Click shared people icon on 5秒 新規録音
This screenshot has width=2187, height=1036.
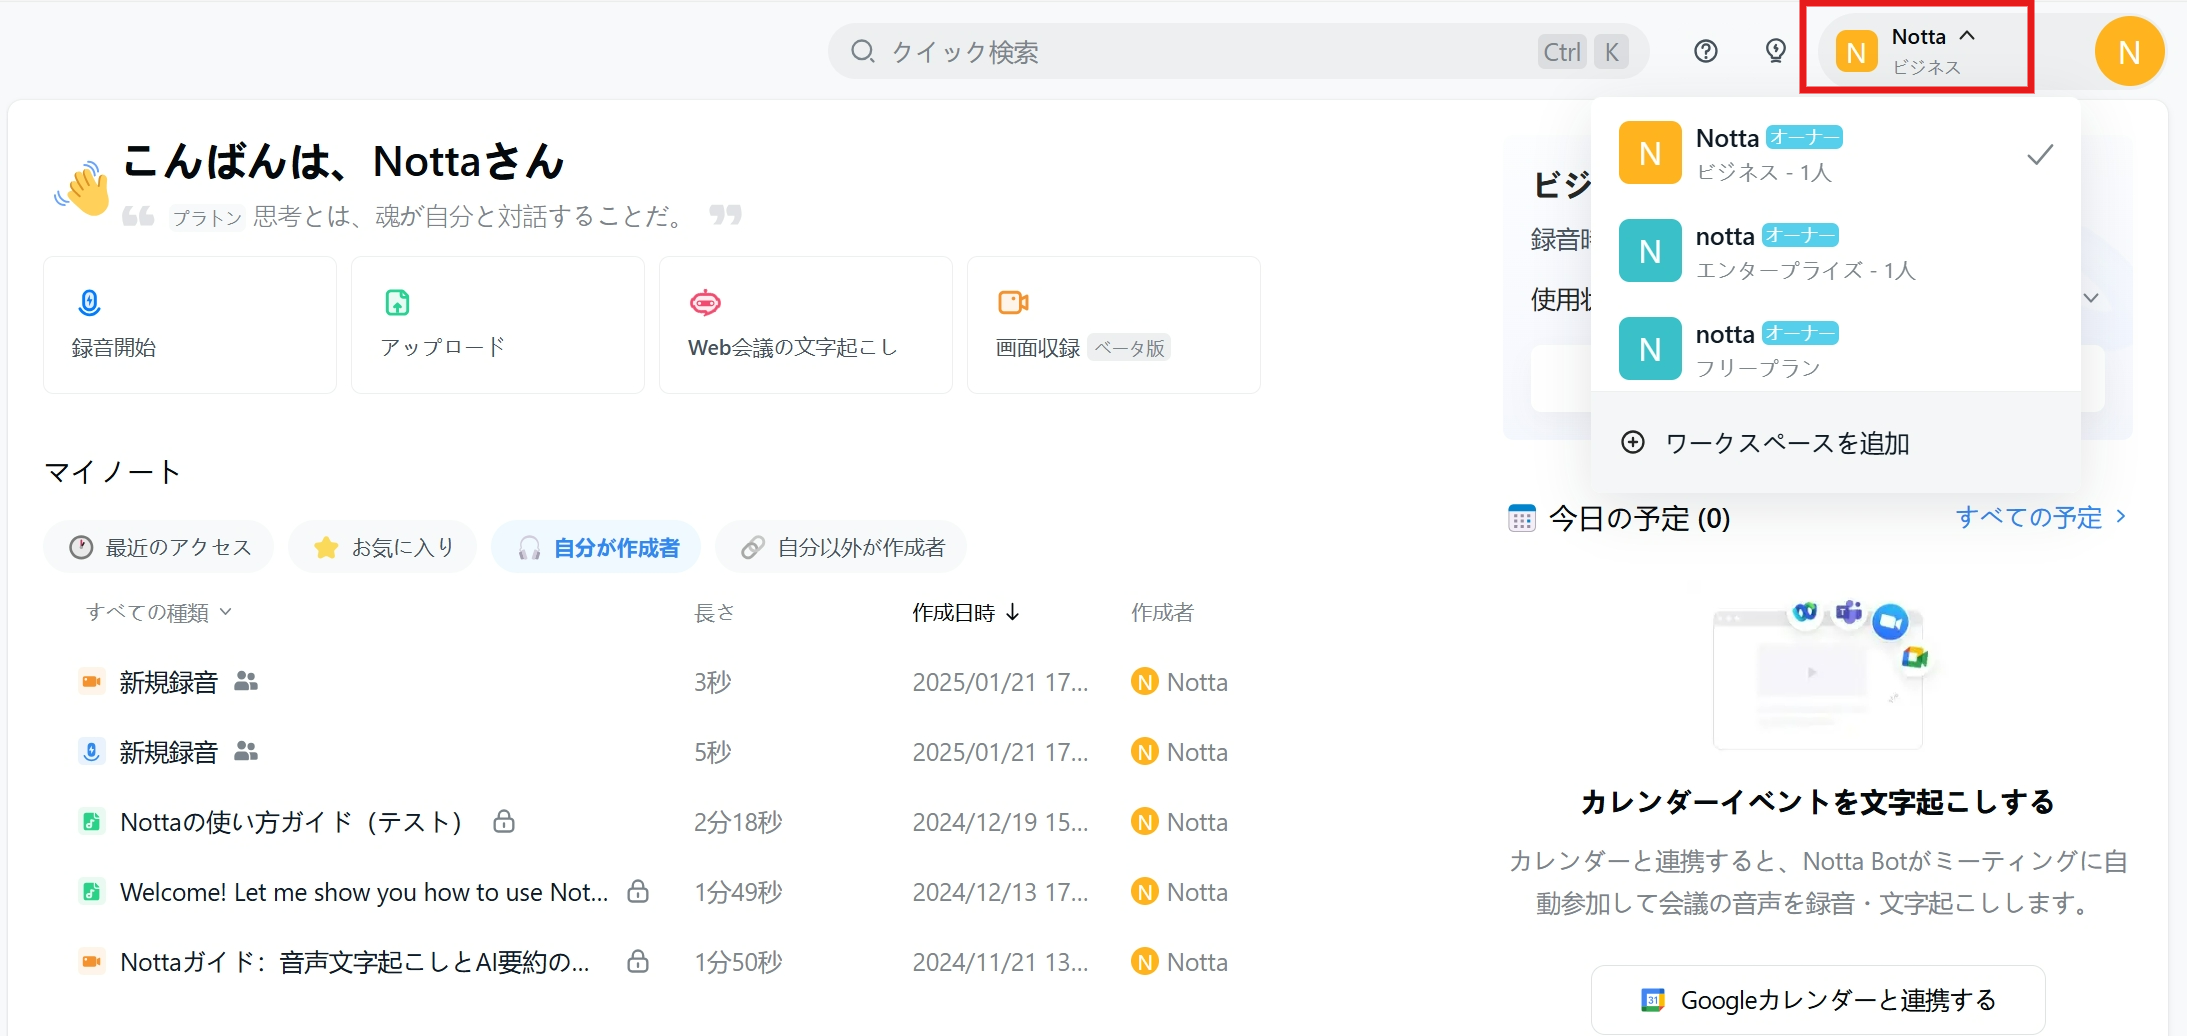click(246, 751)
